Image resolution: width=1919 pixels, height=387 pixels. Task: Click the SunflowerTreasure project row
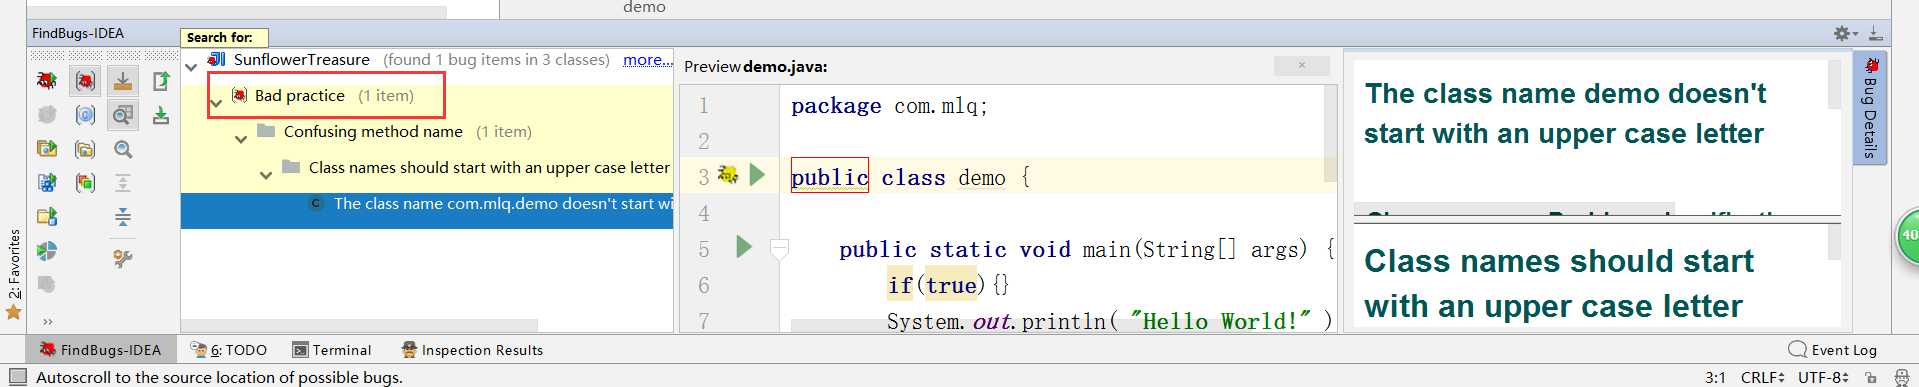coord(427,60)
